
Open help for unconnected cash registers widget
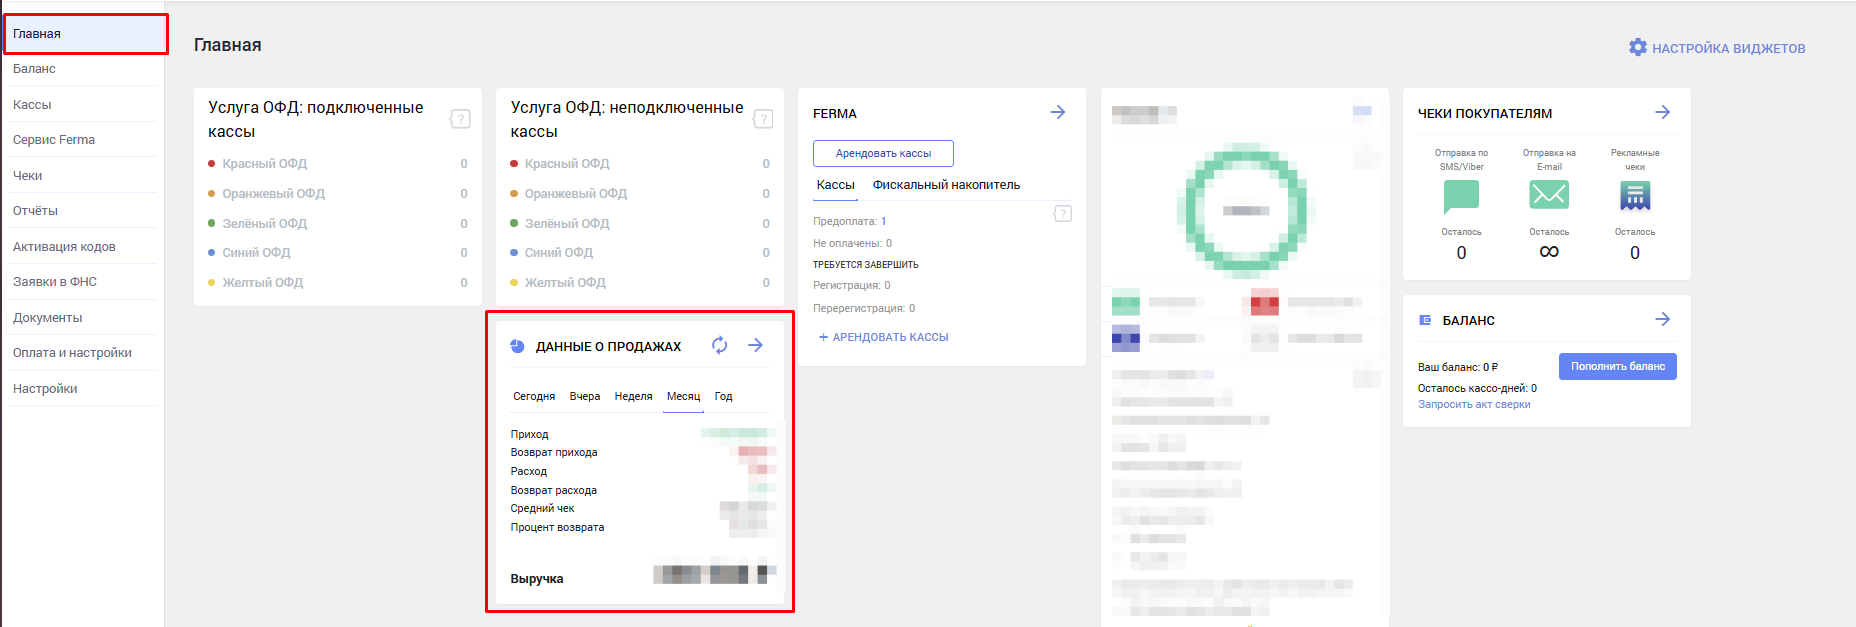[x=762, y=119]
